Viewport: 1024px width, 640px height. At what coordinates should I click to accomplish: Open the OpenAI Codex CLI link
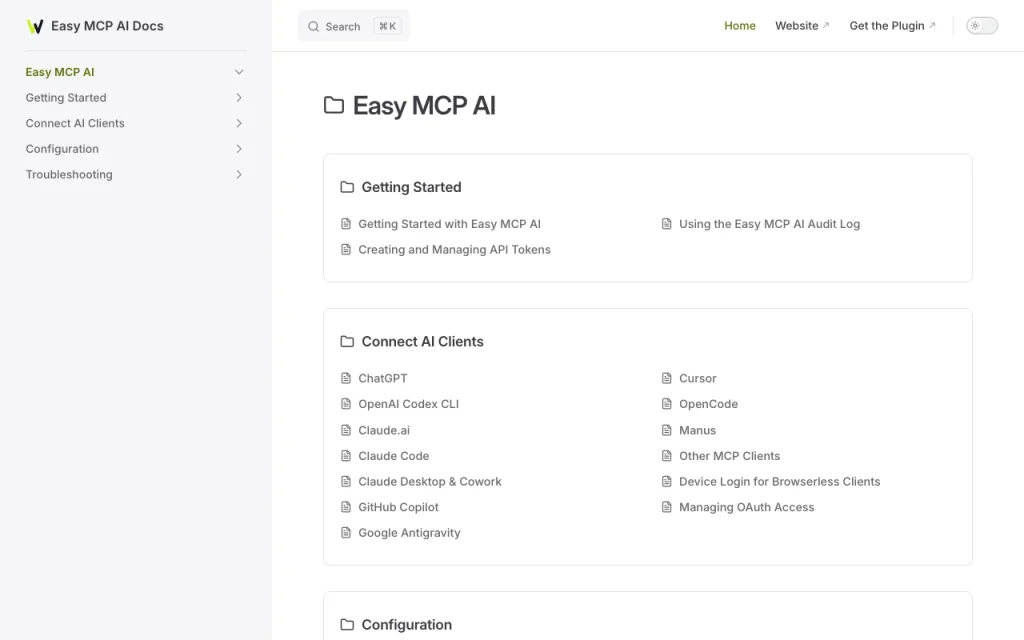pyautogui.click(x=409, y=404)
